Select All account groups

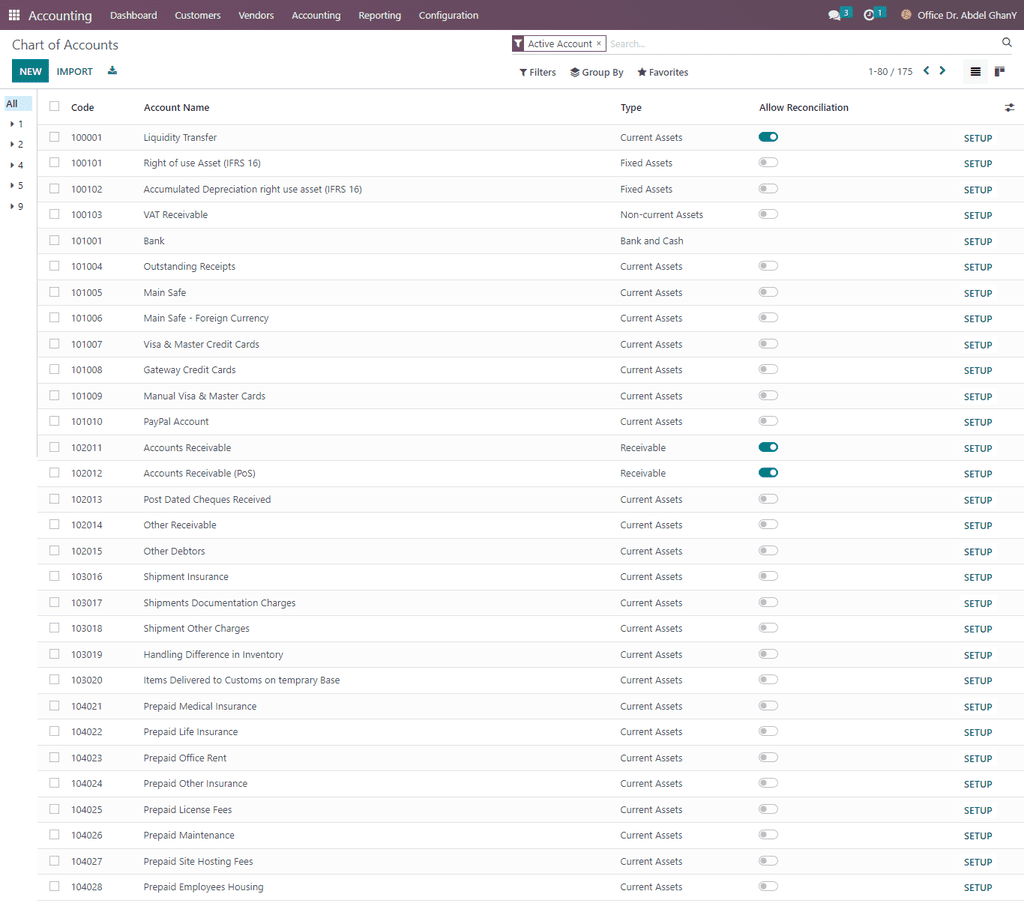coord(18,103)
